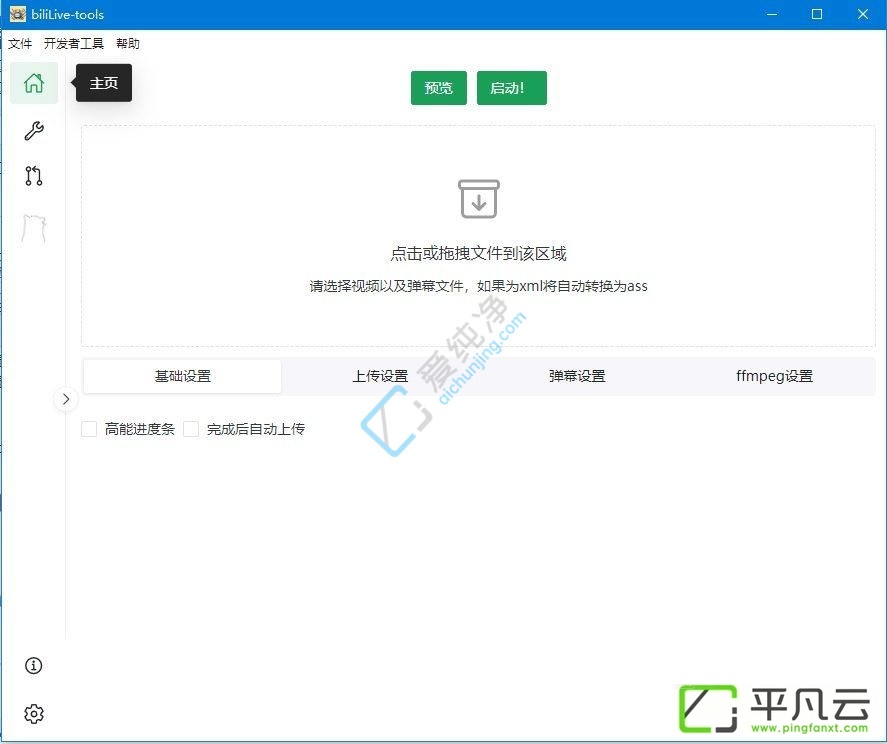
Task: Switch to the 基础设置 tab
Action: point(182,376)
